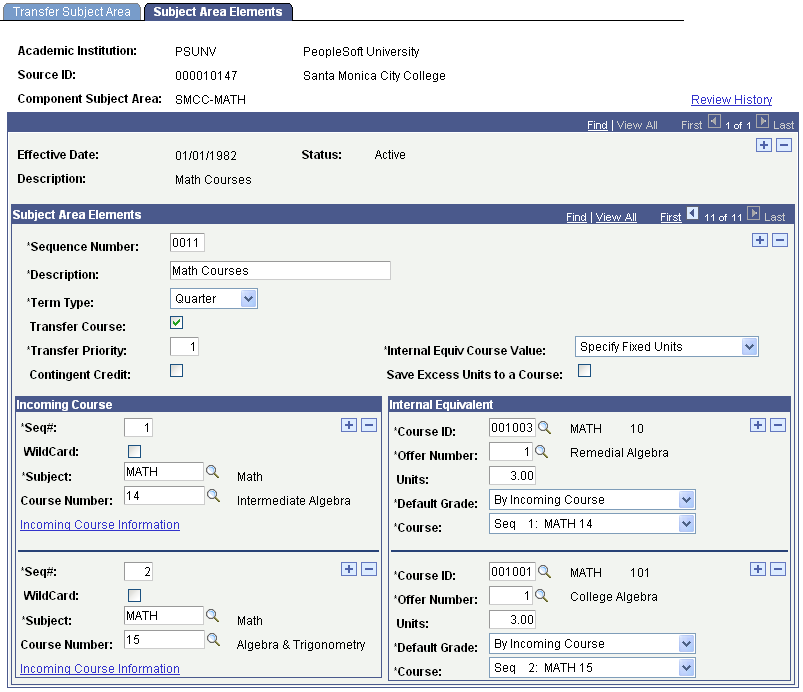Add incoming course row after Seq 1

point(349,425)
